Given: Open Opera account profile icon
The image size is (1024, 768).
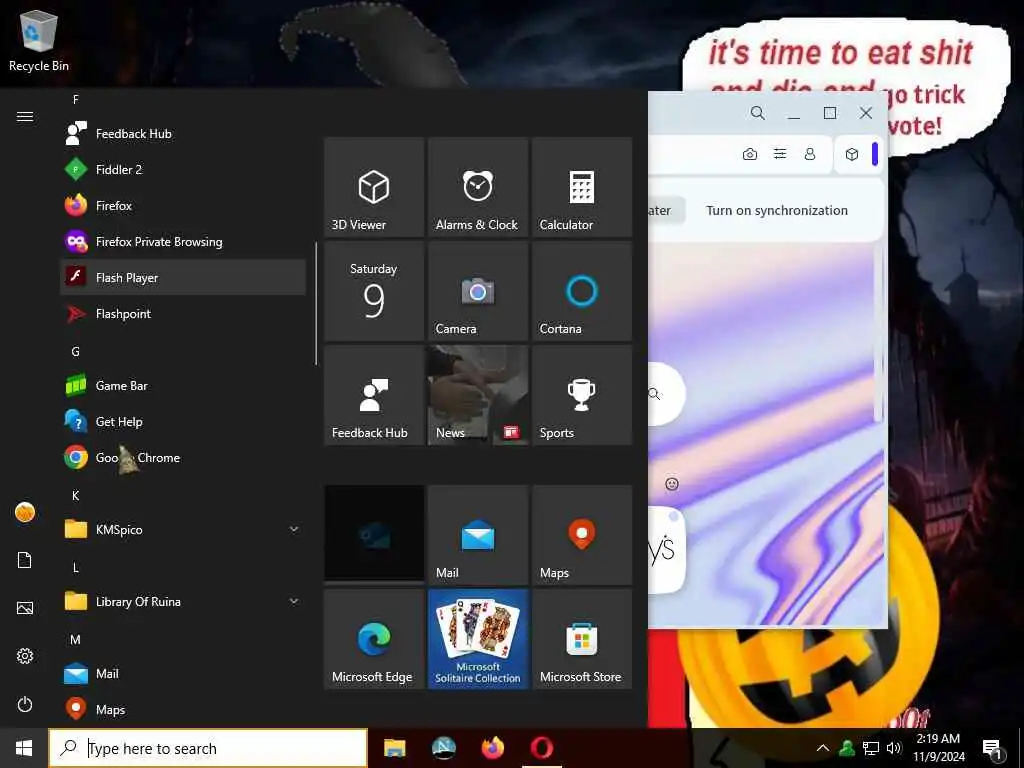Looking at the screenshot, I should point(810,154).
